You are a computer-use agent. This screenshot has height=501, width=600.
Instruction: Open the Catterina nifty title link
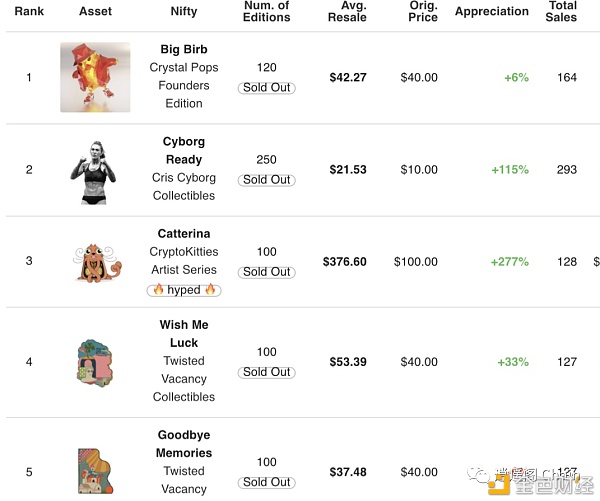click(x=184, y=233)
